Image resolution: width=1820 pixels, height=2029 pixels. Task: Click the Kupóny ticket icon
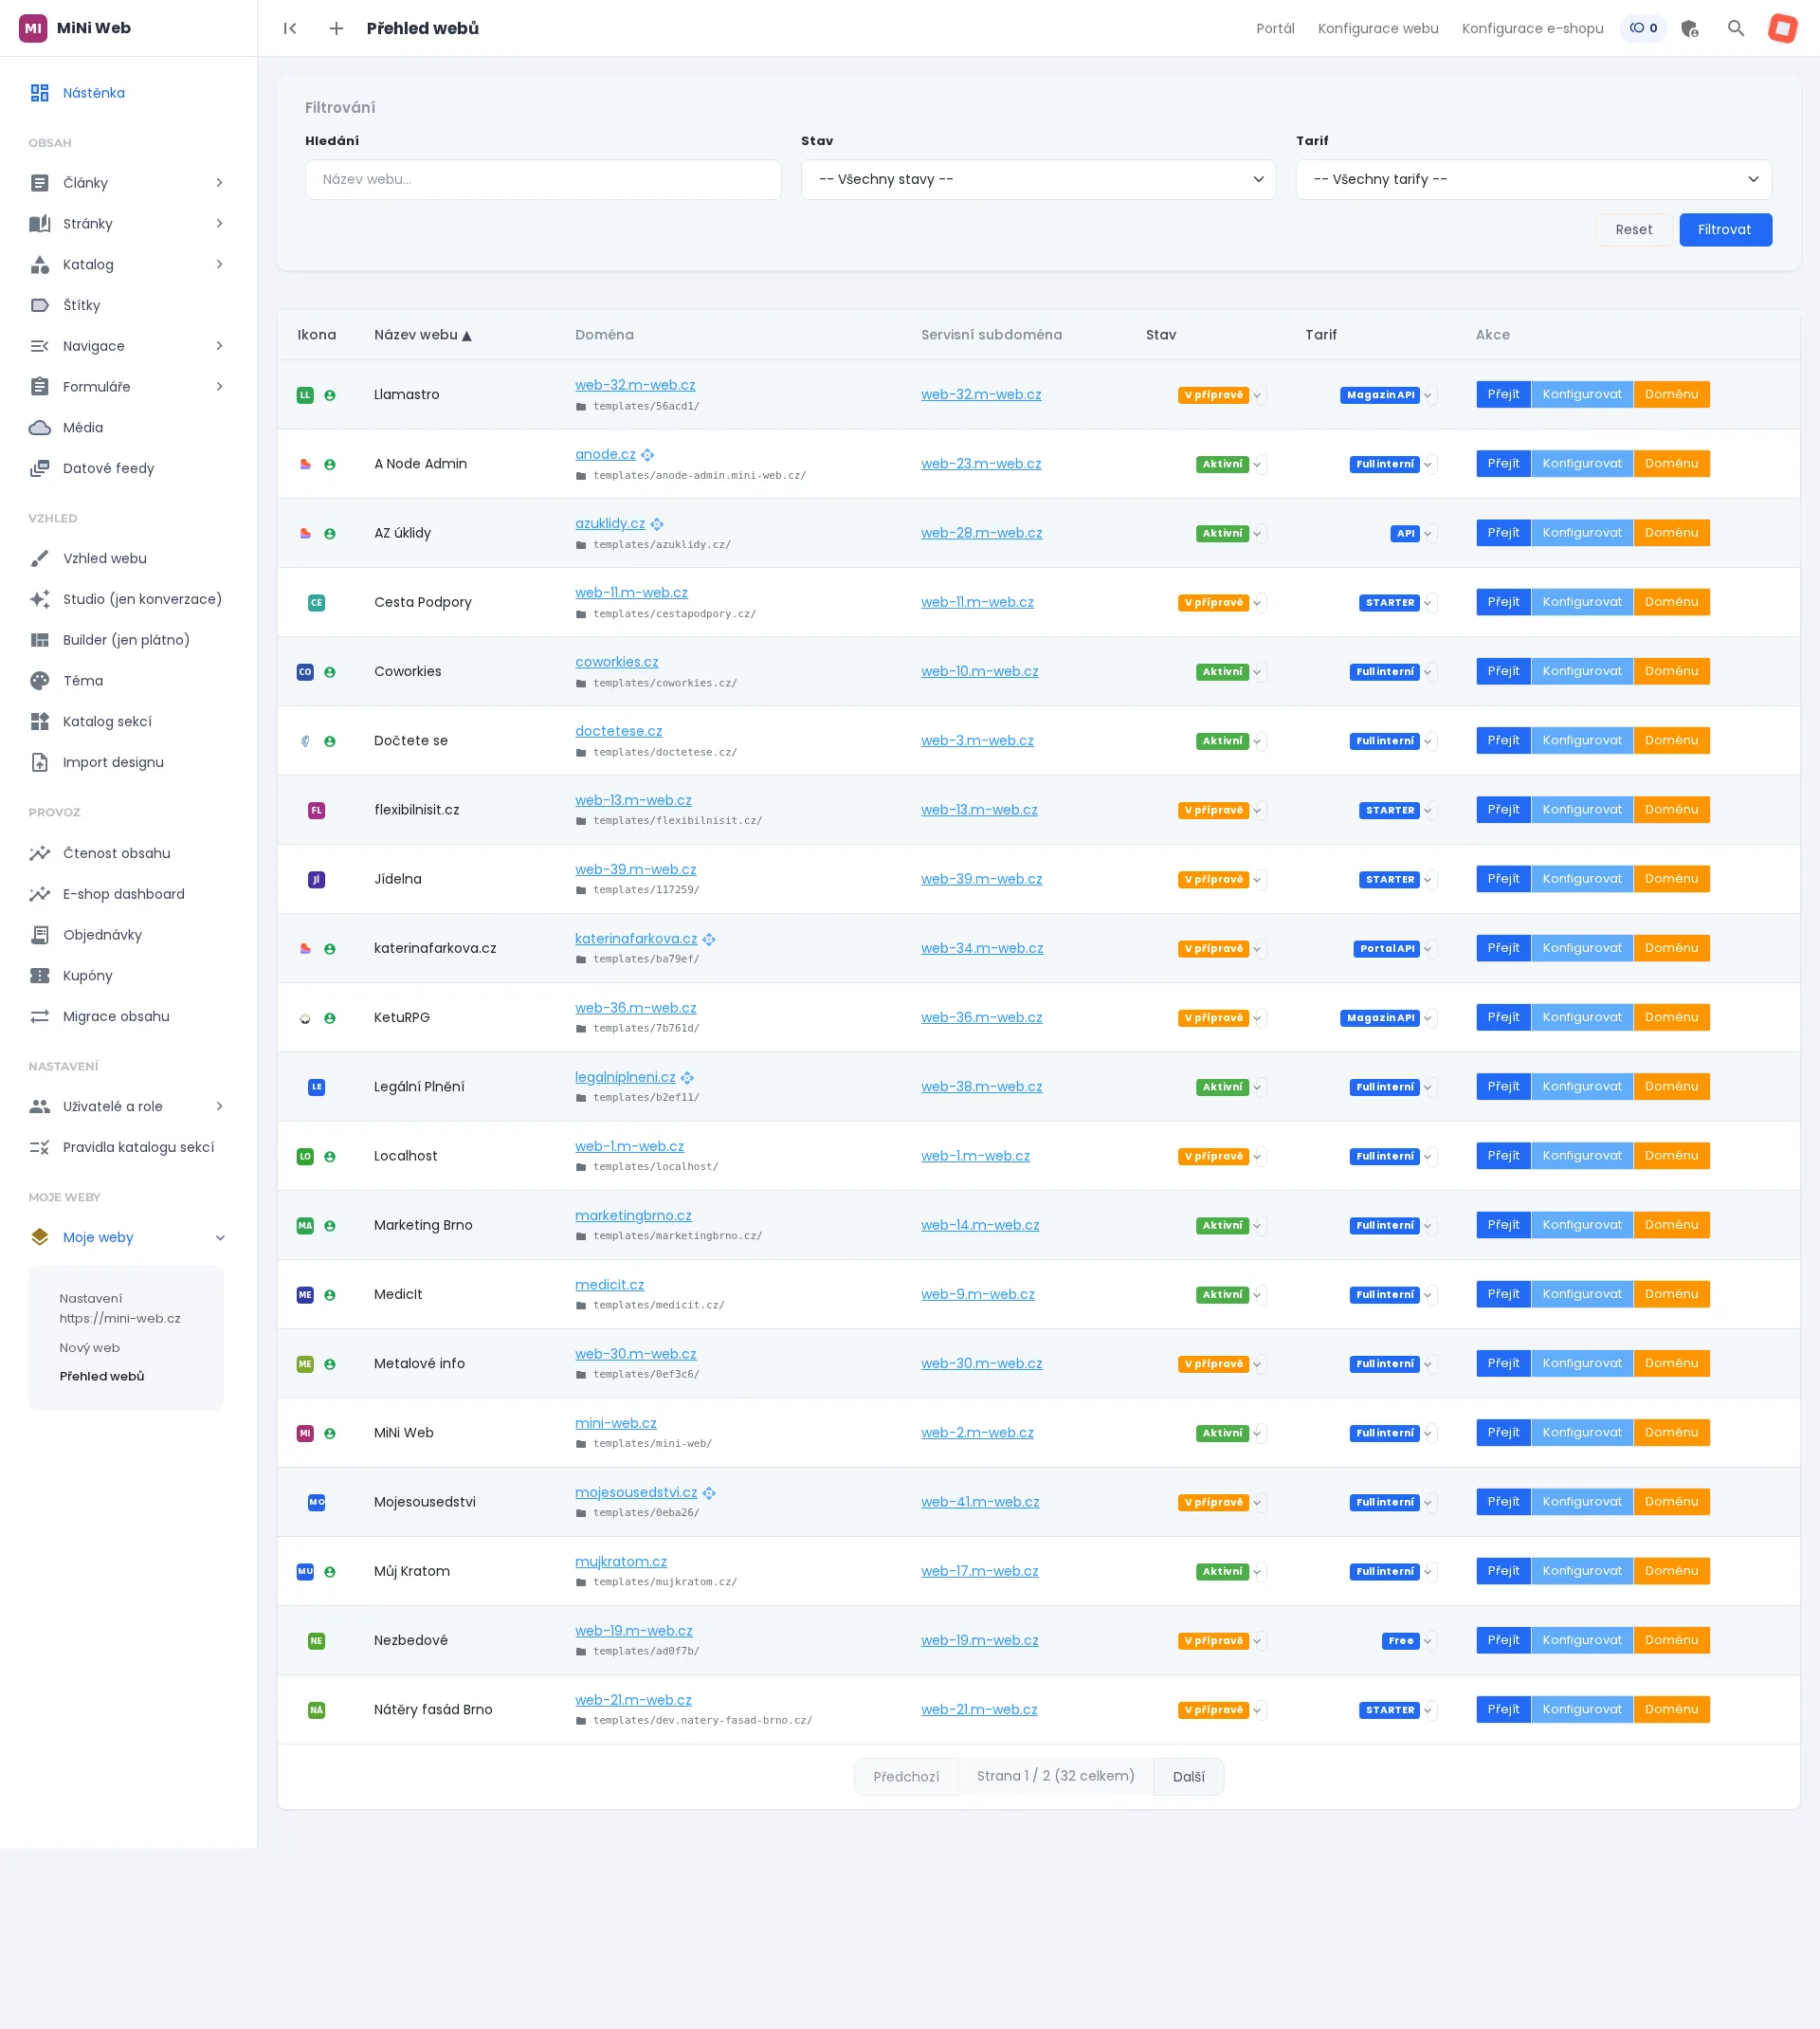(40, 976)
